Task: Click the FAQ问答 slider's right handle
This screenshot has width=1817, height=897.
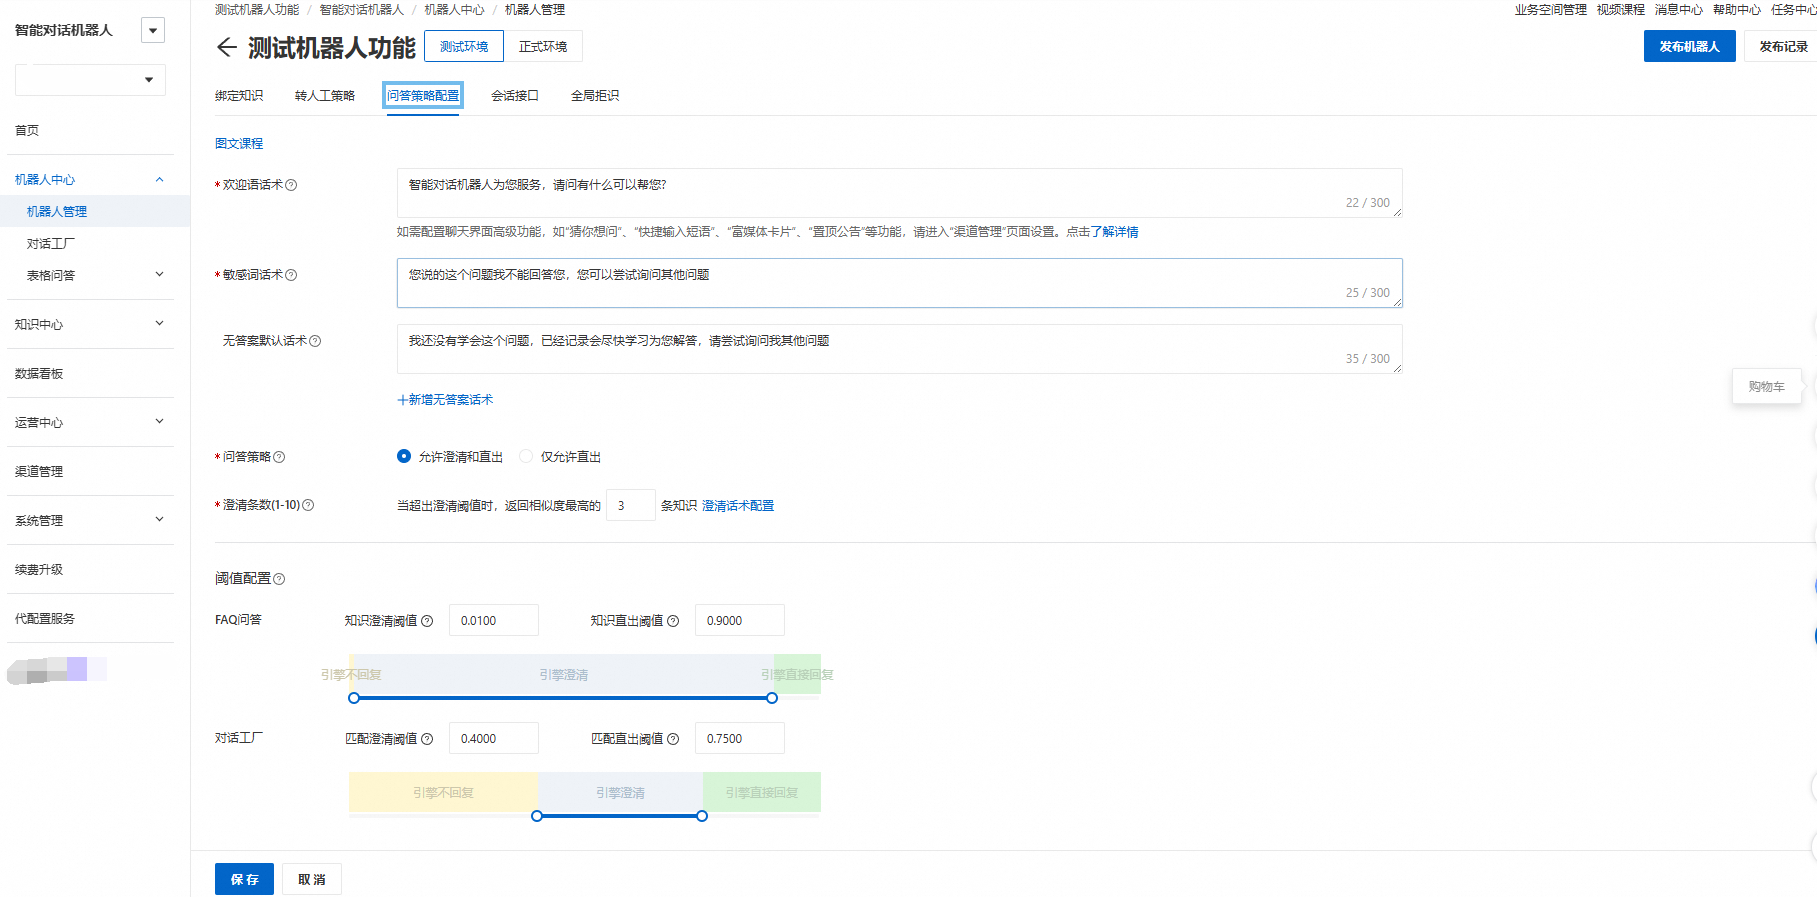Action: (772, 698)
